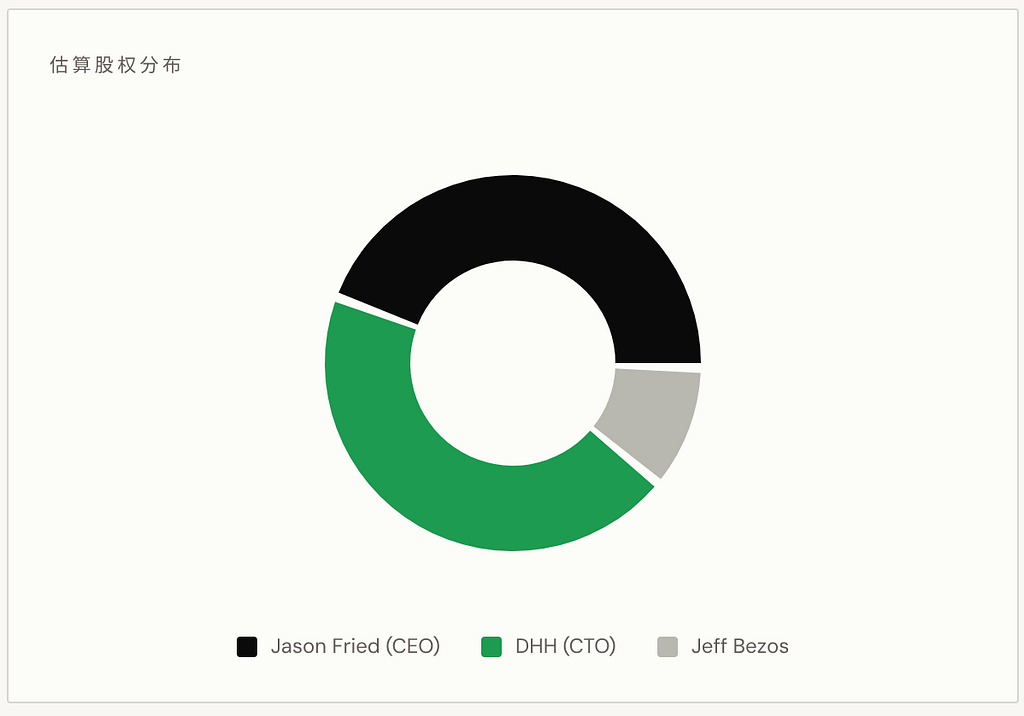The height and width of the screenshot is (716, 1024).
Task: Toggle the green DHH legend swatch
Action: coord(491,647)
